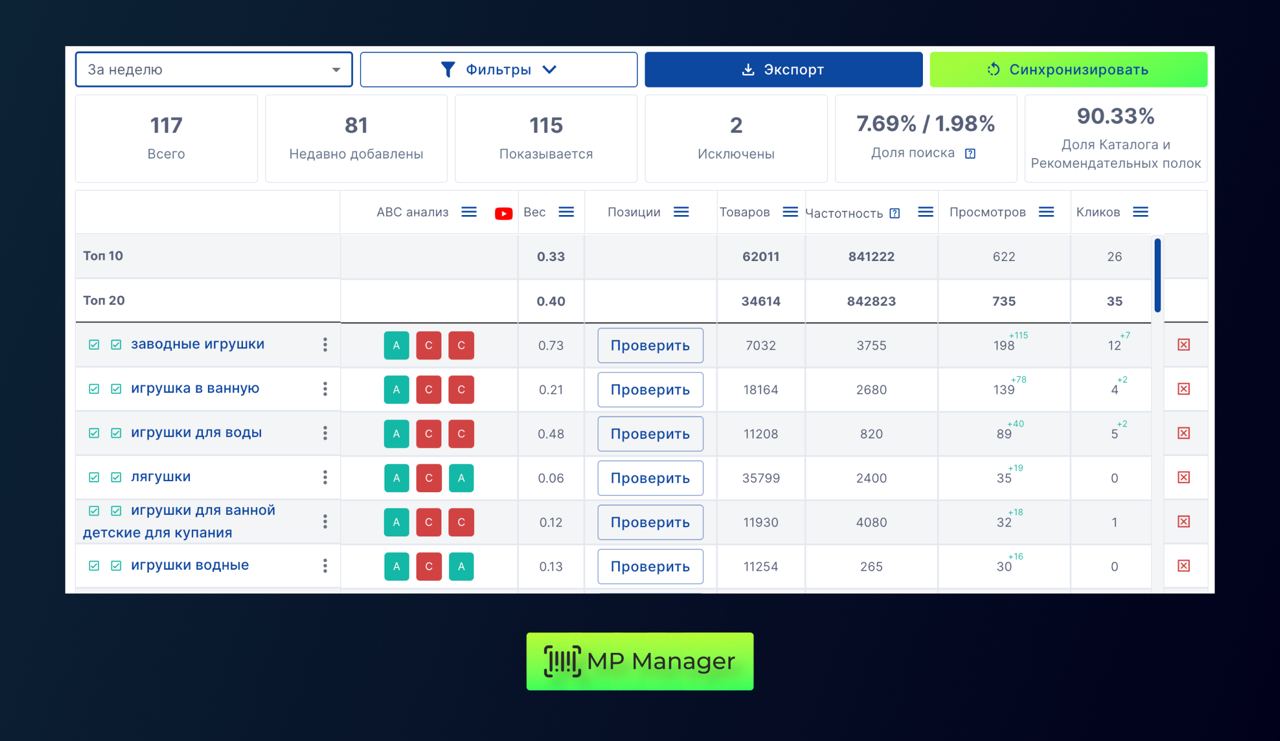Delete the игрушки водные row via red X
Image resolution: width=1280 pixels, height=741 pixels.
(1184, 566)
